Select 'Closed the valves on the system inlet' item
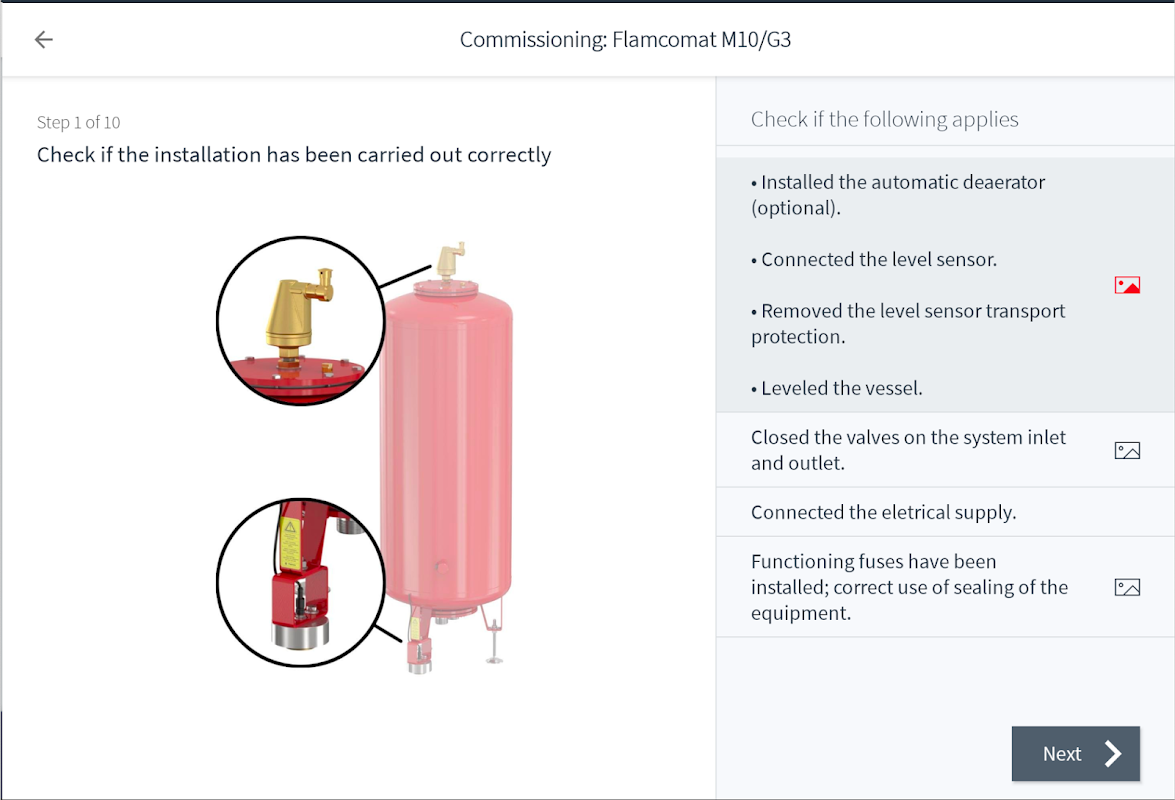This screenshot has height=800, width=1175. (x=908, y=450)
